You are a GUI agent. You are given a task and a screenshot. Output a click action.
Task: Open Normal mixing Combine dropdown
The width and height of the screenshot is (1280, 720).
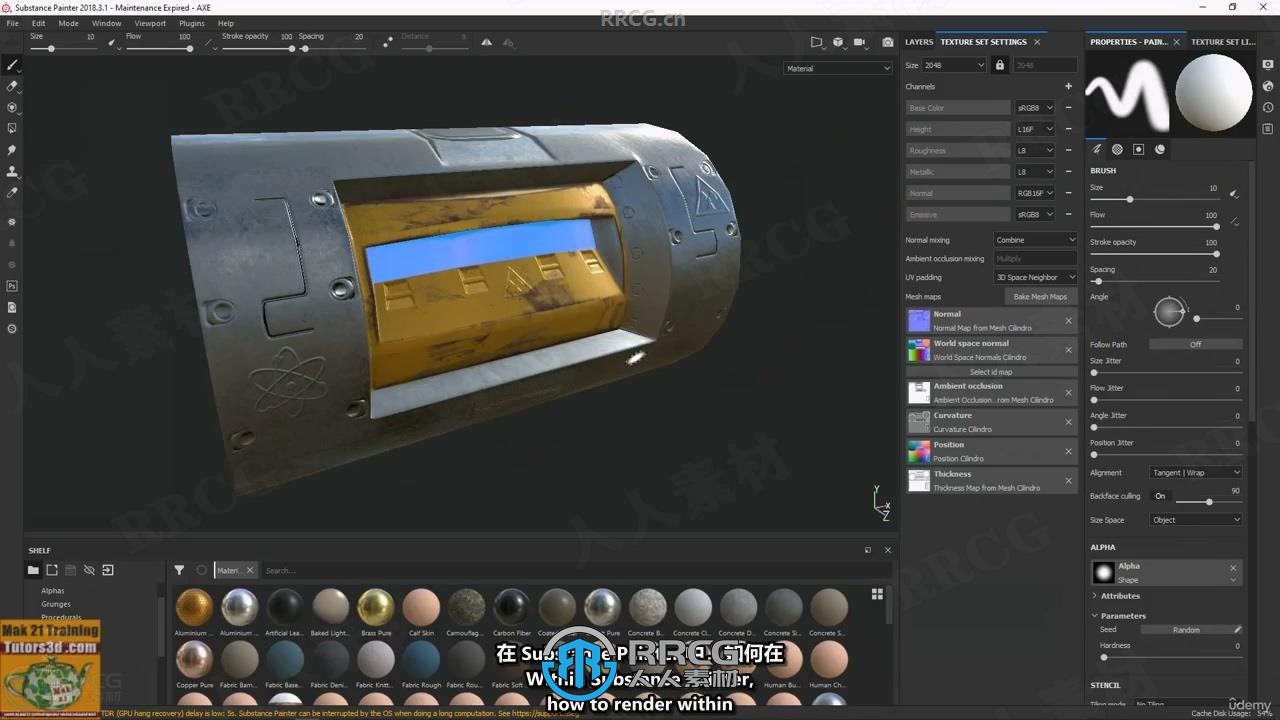coord(1035,240)
